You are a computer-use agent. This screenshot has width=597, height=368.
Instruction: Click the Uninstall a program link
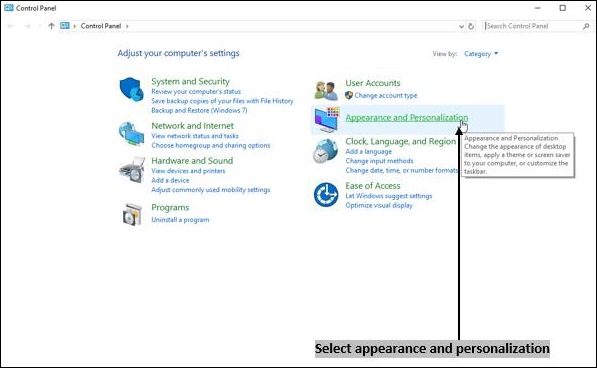coord(180,220)
